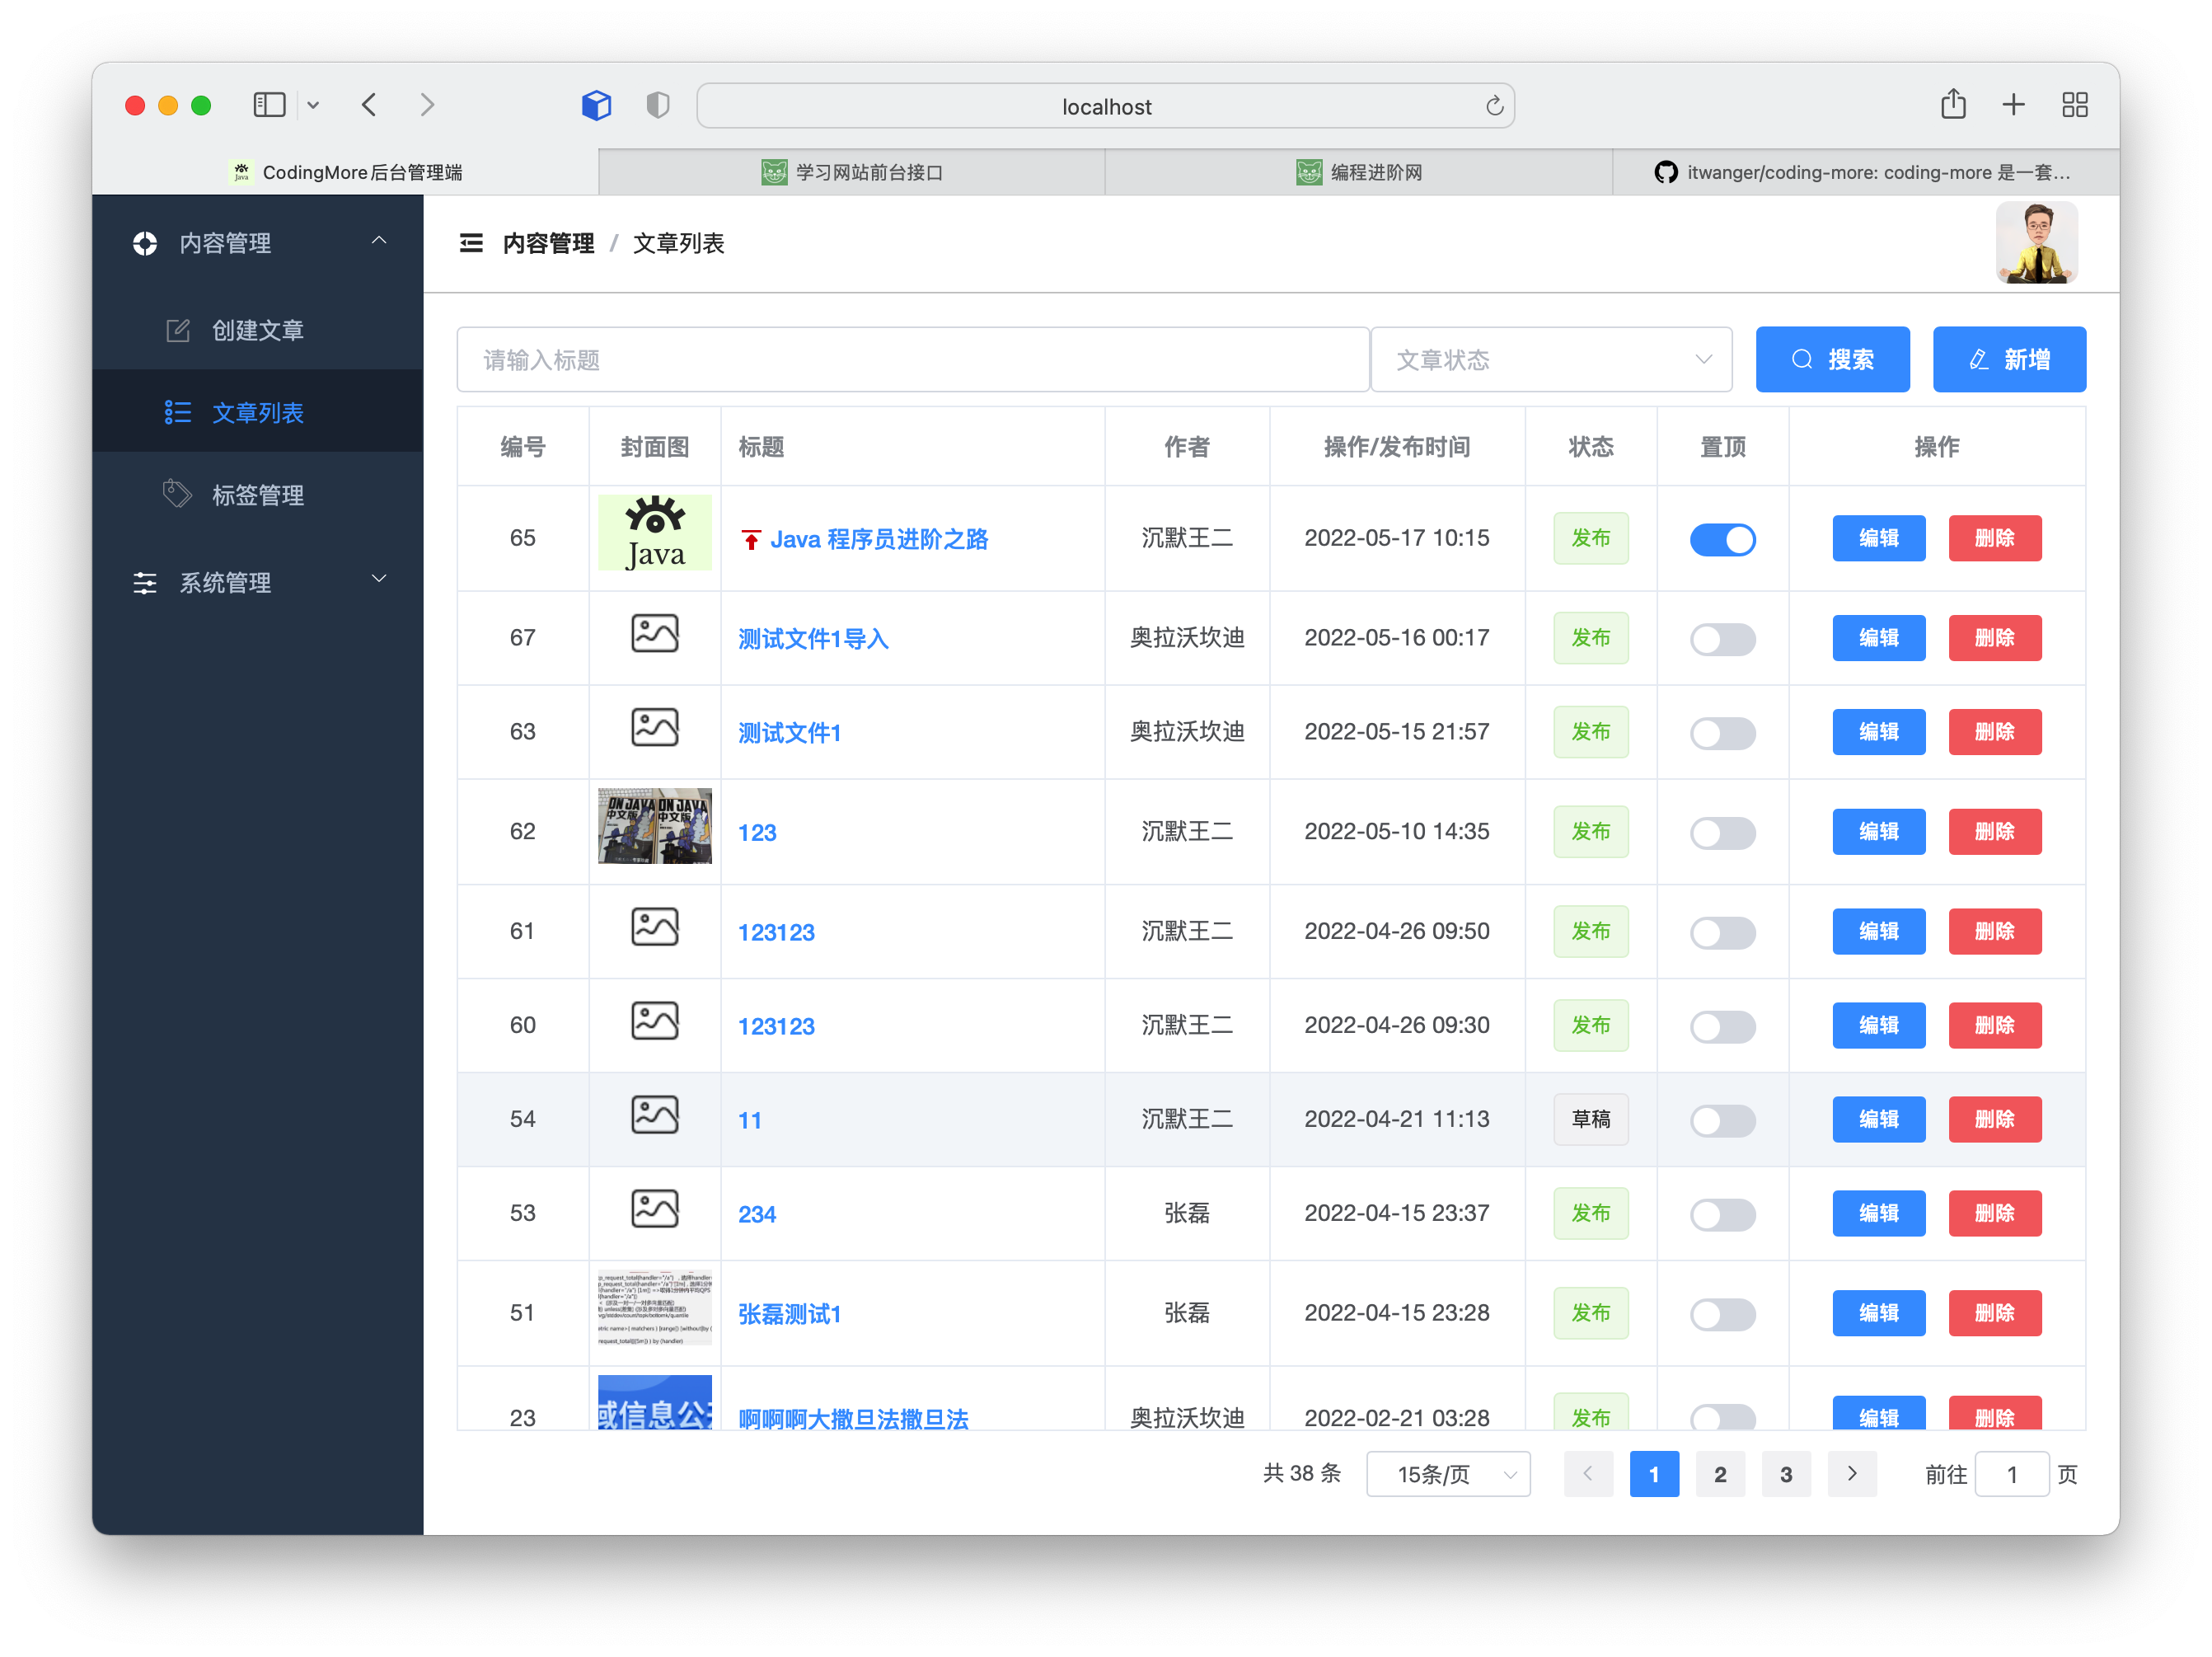Open 创建文章 in the sidebar
This screenshot has height=1657, width=2212.
[x=257, y=330]
